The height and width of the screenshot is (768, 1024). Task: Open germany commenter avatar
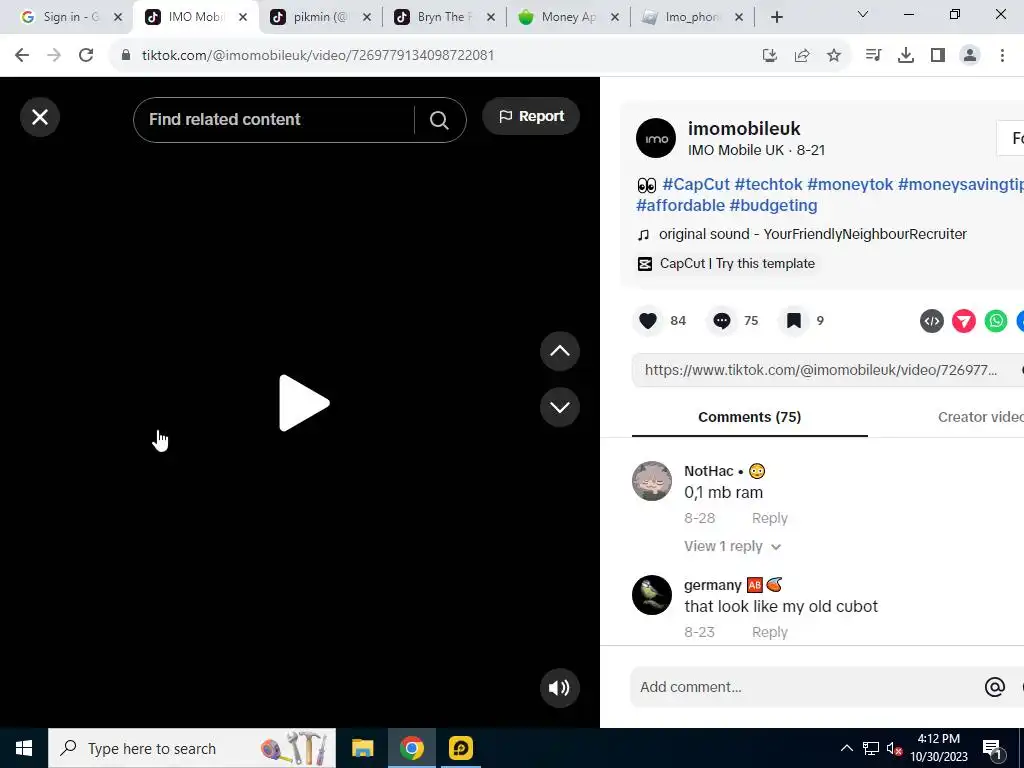[x=652, y=595]
